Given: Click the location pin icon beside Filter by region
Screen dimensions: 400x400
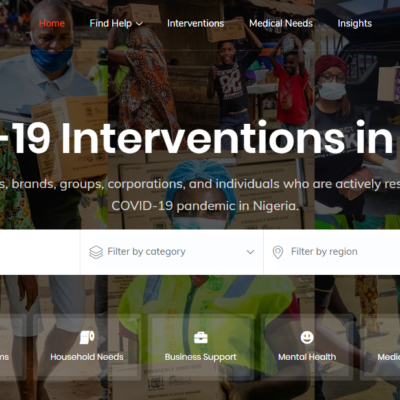Looking at the screenshot, I should coord(278,252).
